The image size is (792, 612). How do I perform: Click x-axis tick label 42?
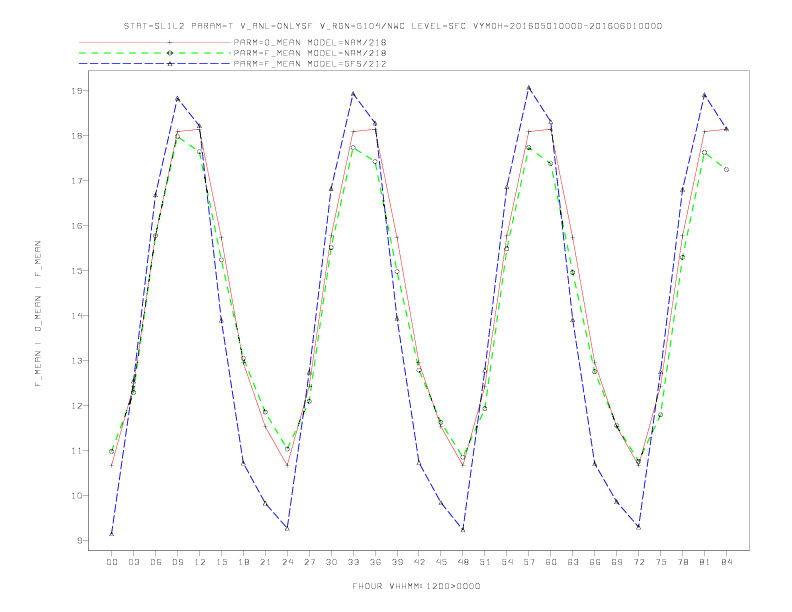419,562
